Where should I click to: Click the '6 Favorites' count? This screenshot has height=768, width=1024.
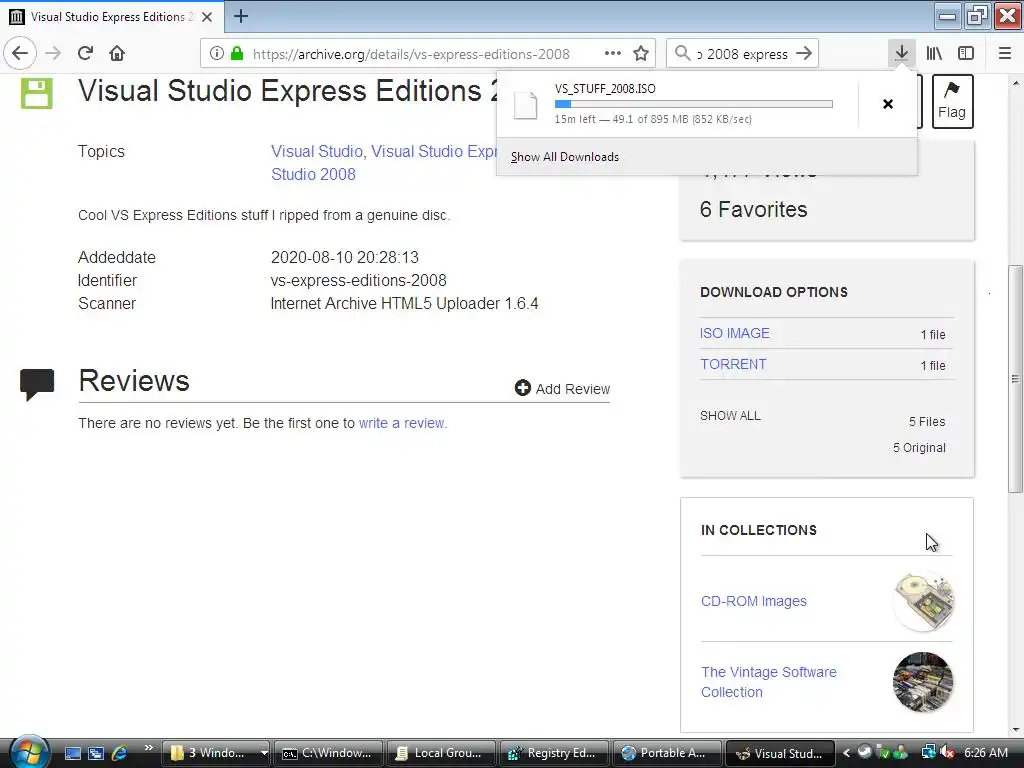tap(754, 210)
